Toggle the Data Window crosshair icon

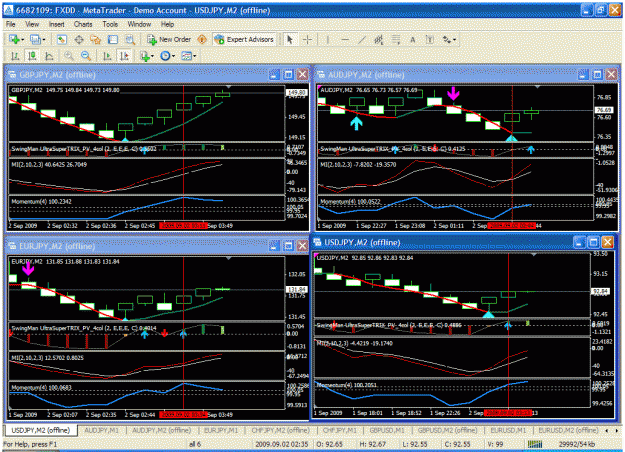[79, 39]
